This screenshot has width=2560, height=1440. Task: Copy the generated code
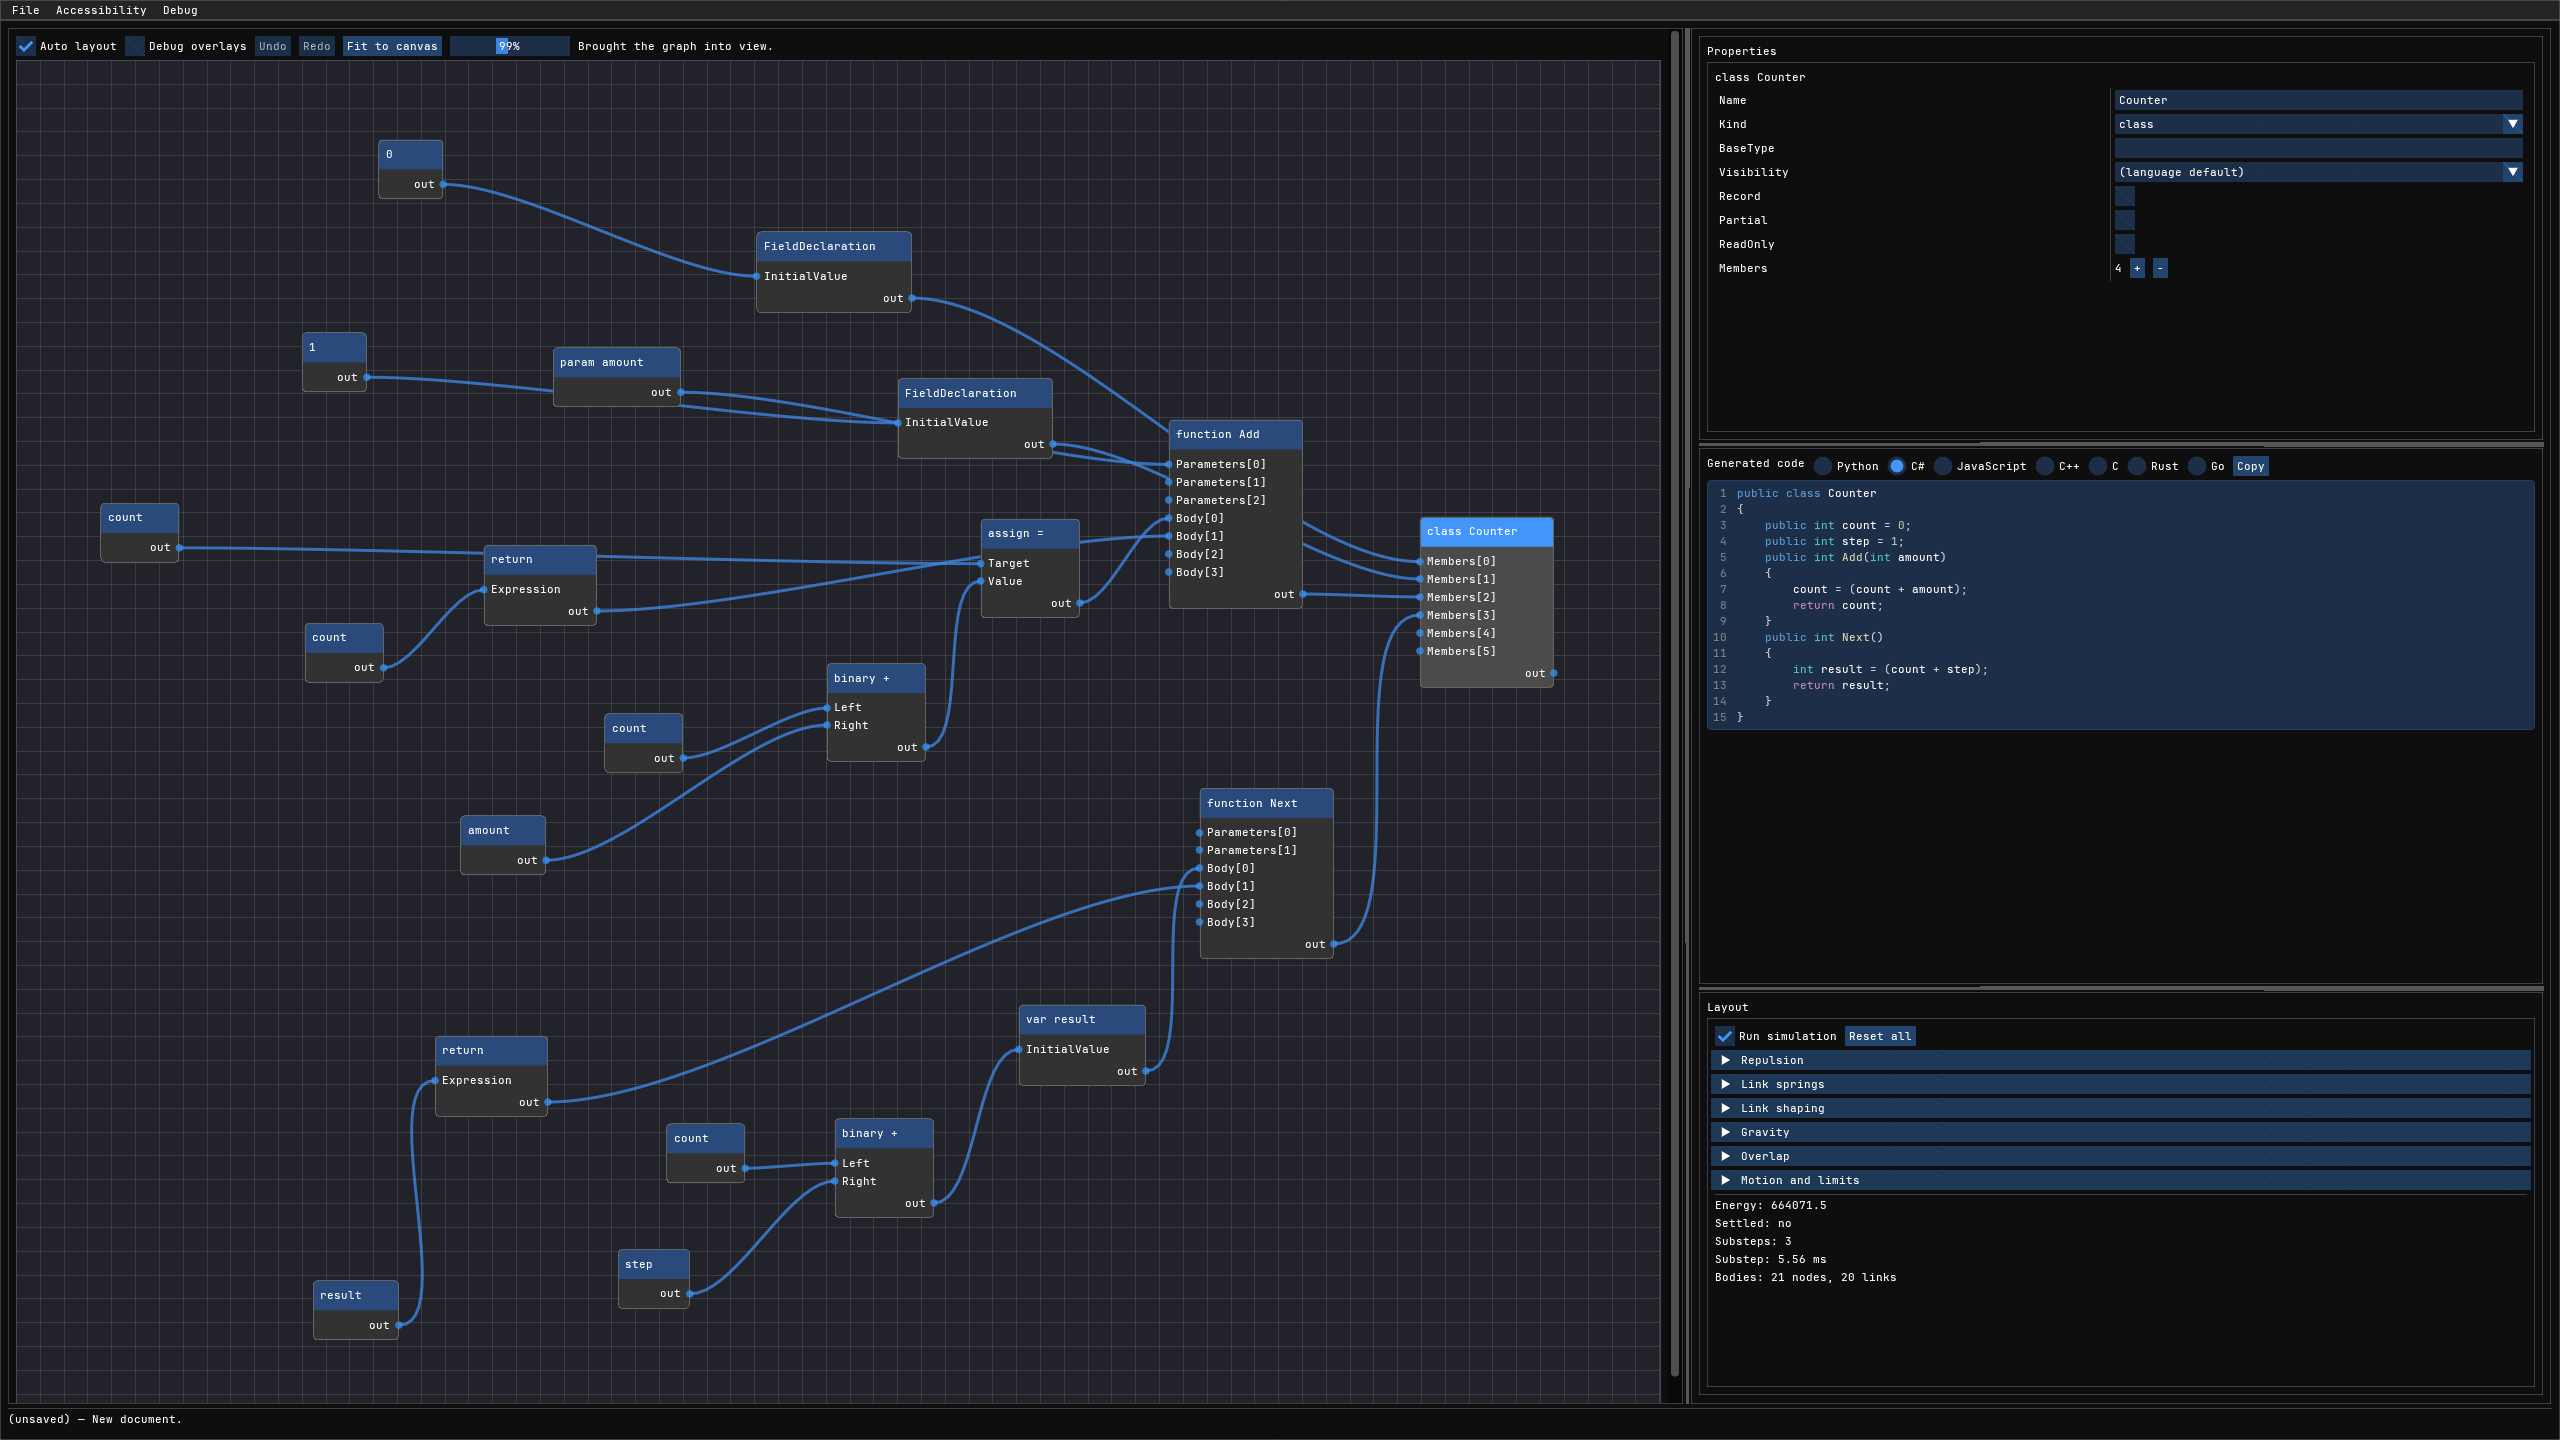tap(2250, 466)
